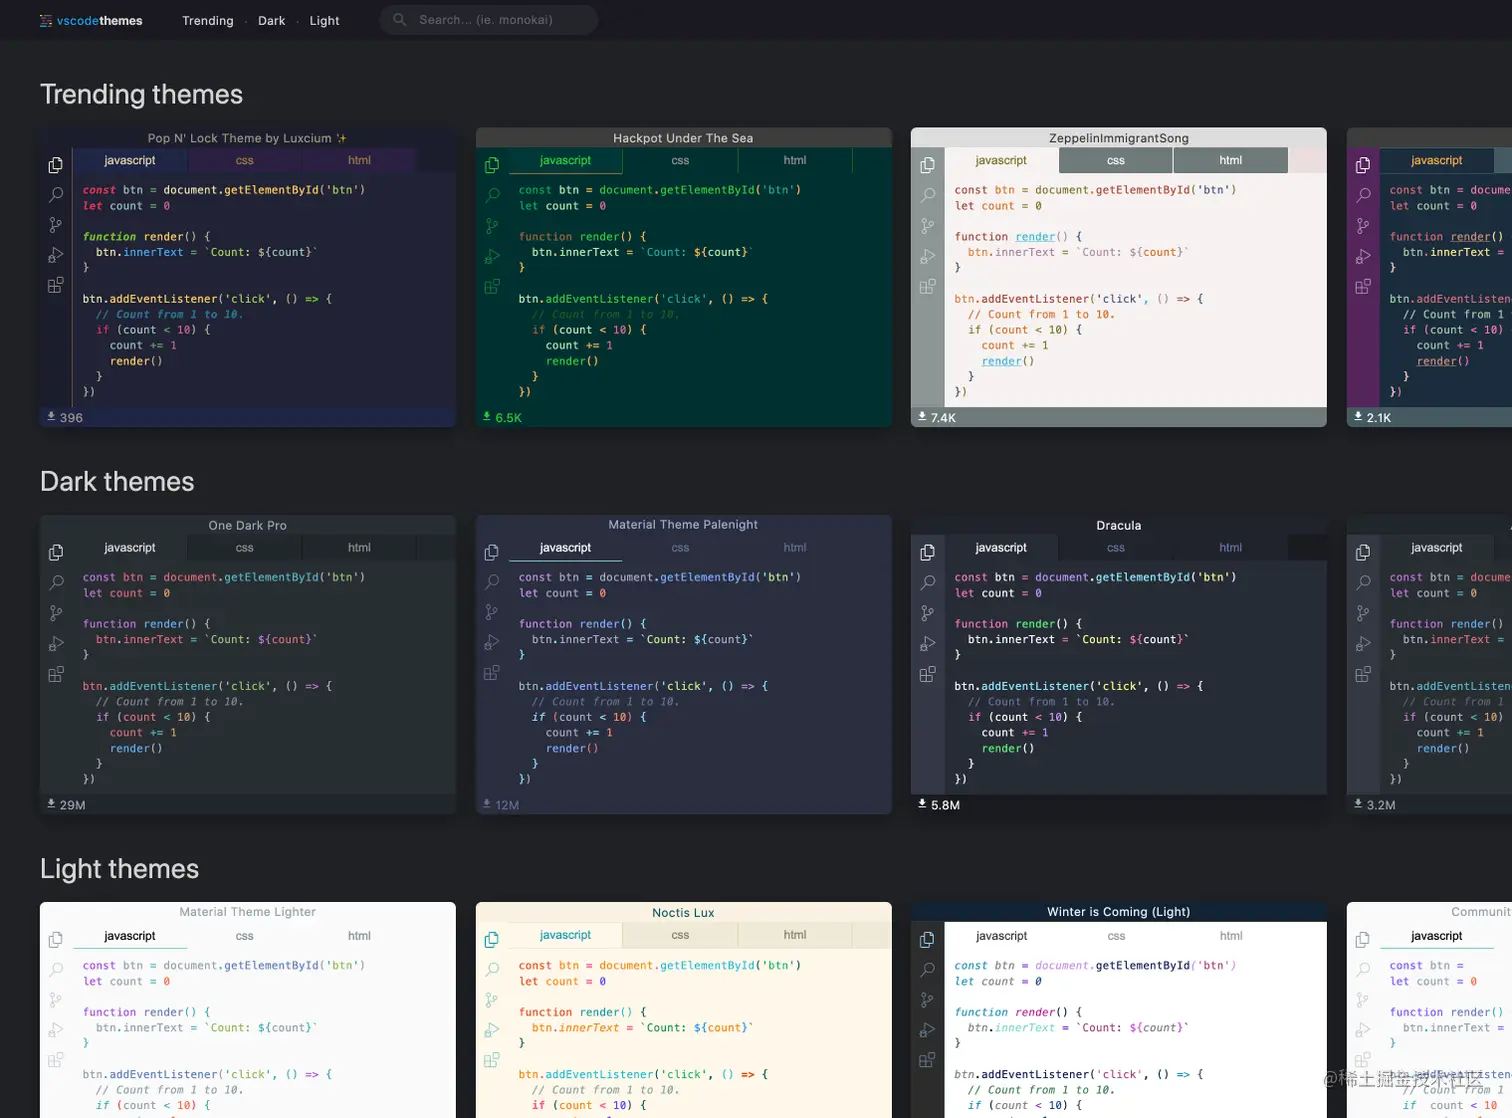The width and height of the screenshot is (1512, 1118).
Task: Click One Dark Pro code preview
Action: coord(264,678)
